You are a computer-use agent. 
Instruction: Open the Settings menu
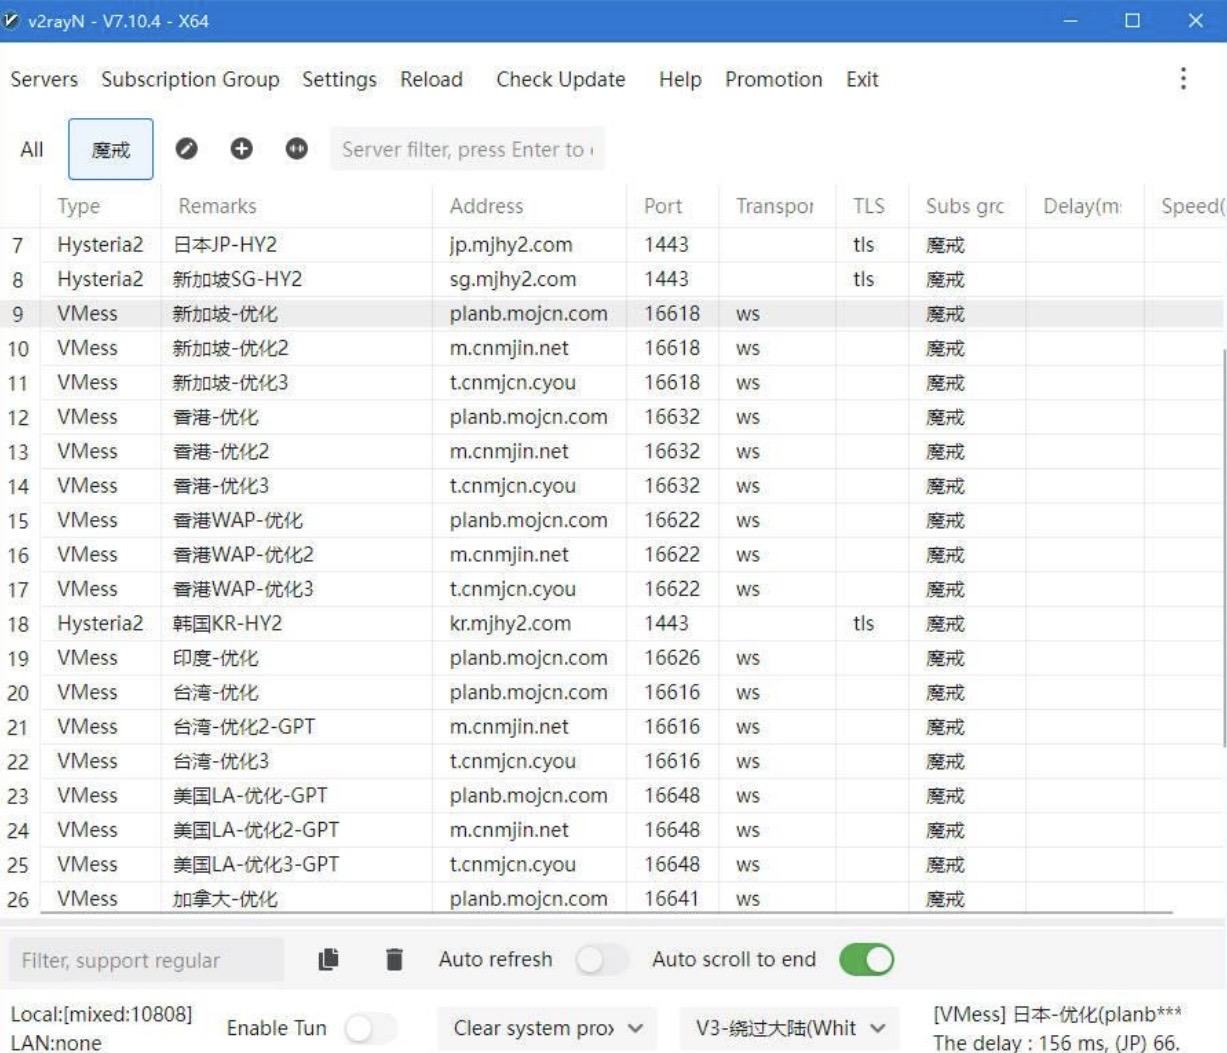(x=339, y=79)
